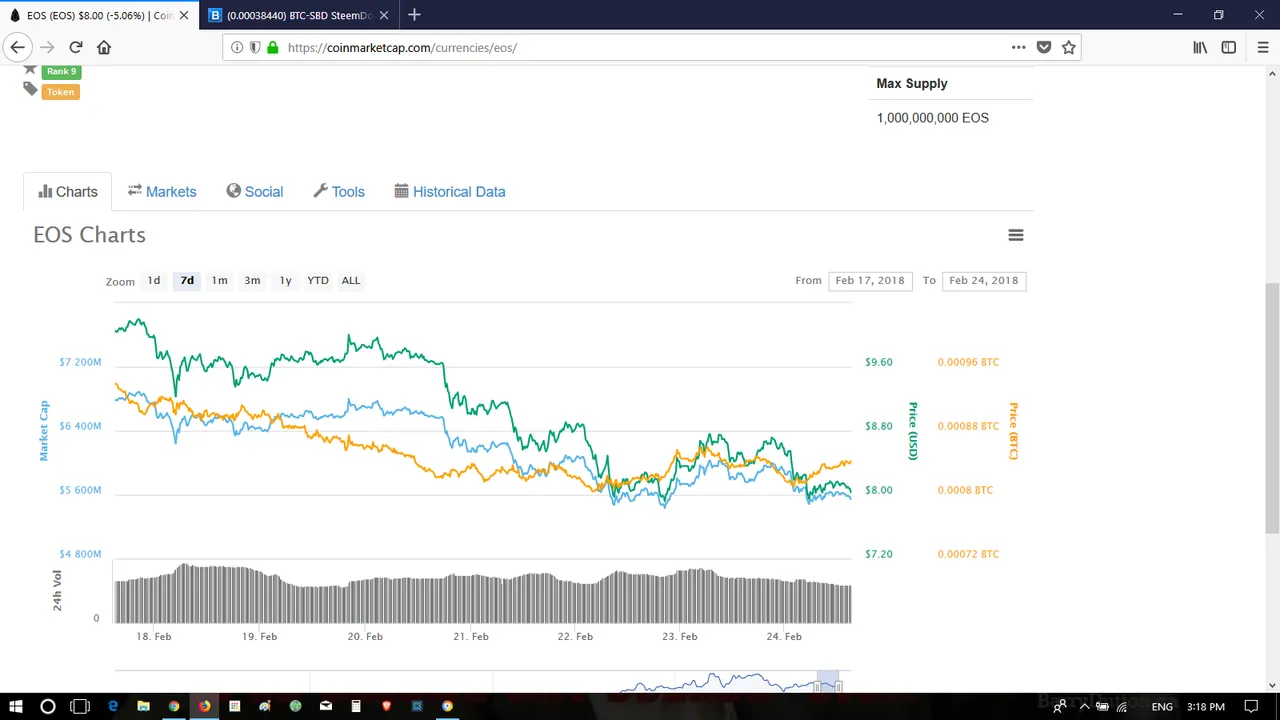View the green padlock connection details
This screenshot has width=1280, height=720.
coord(272,47)
